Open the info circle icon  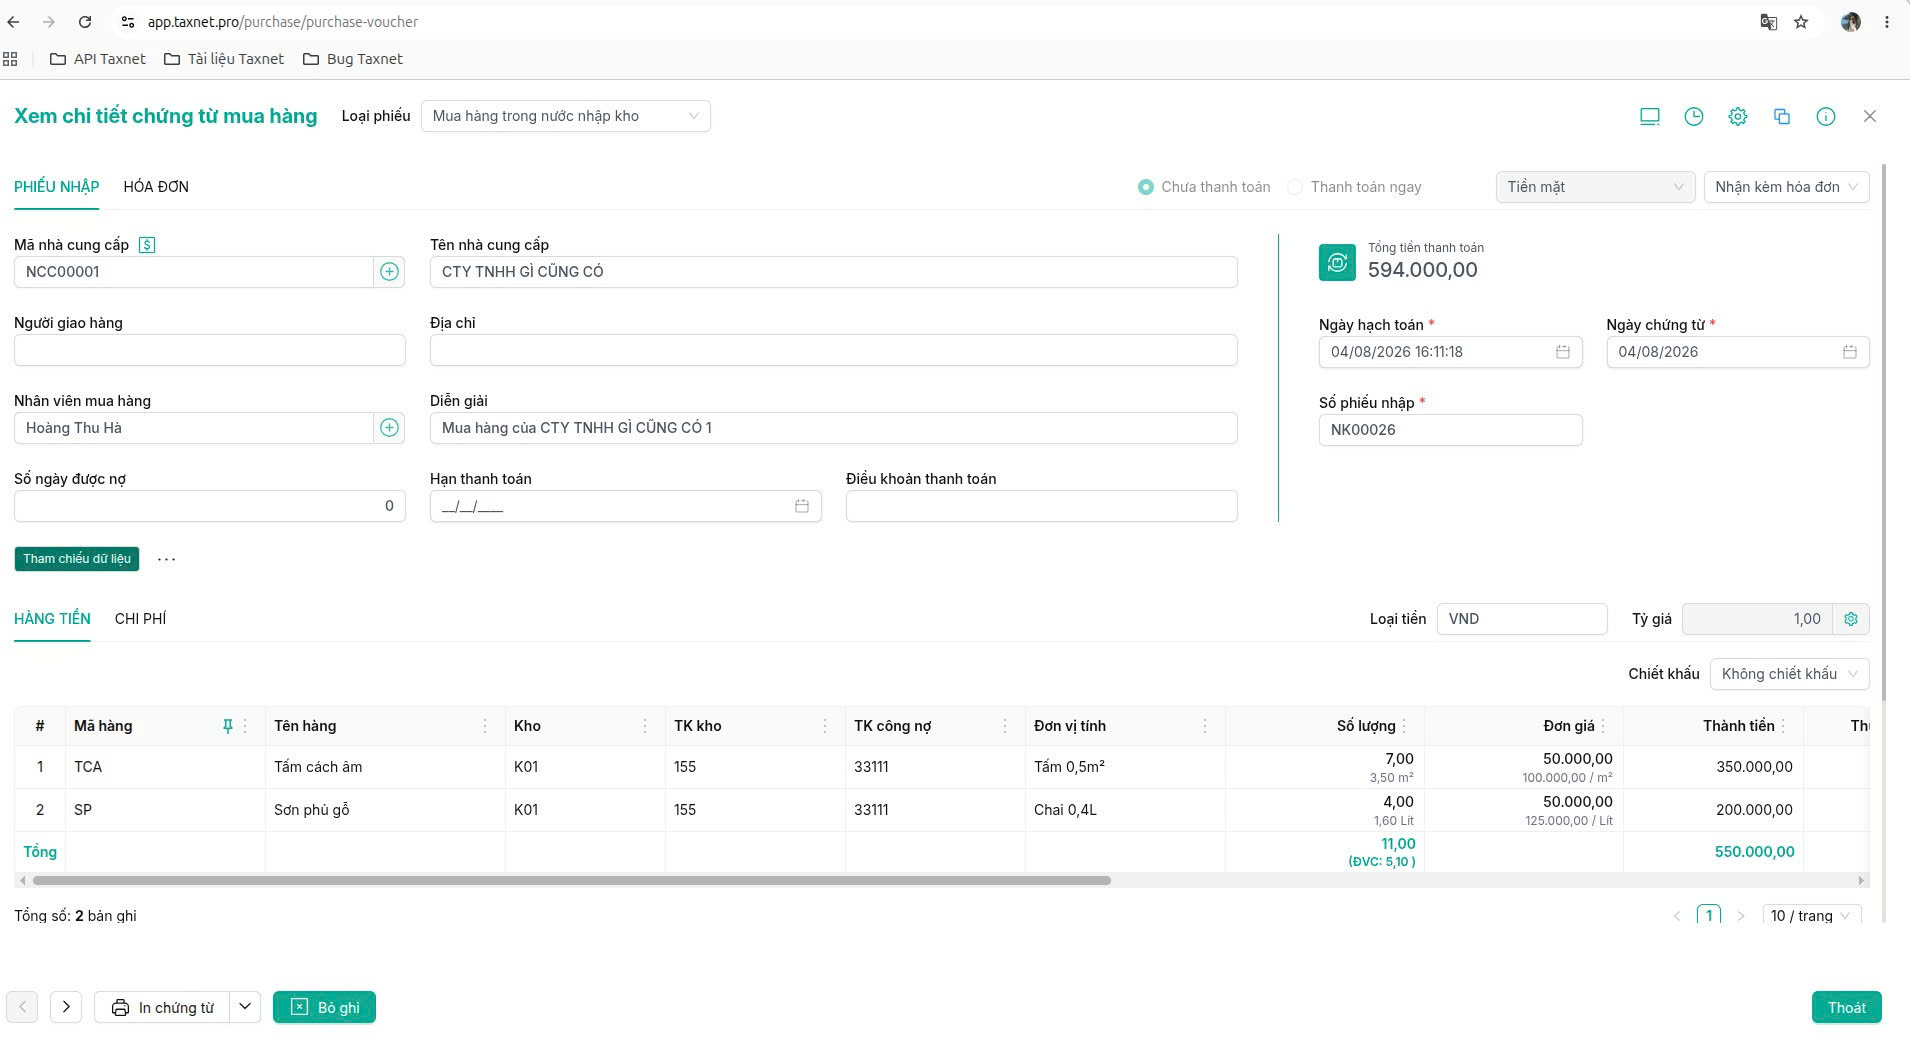[x=1826, y=116]
